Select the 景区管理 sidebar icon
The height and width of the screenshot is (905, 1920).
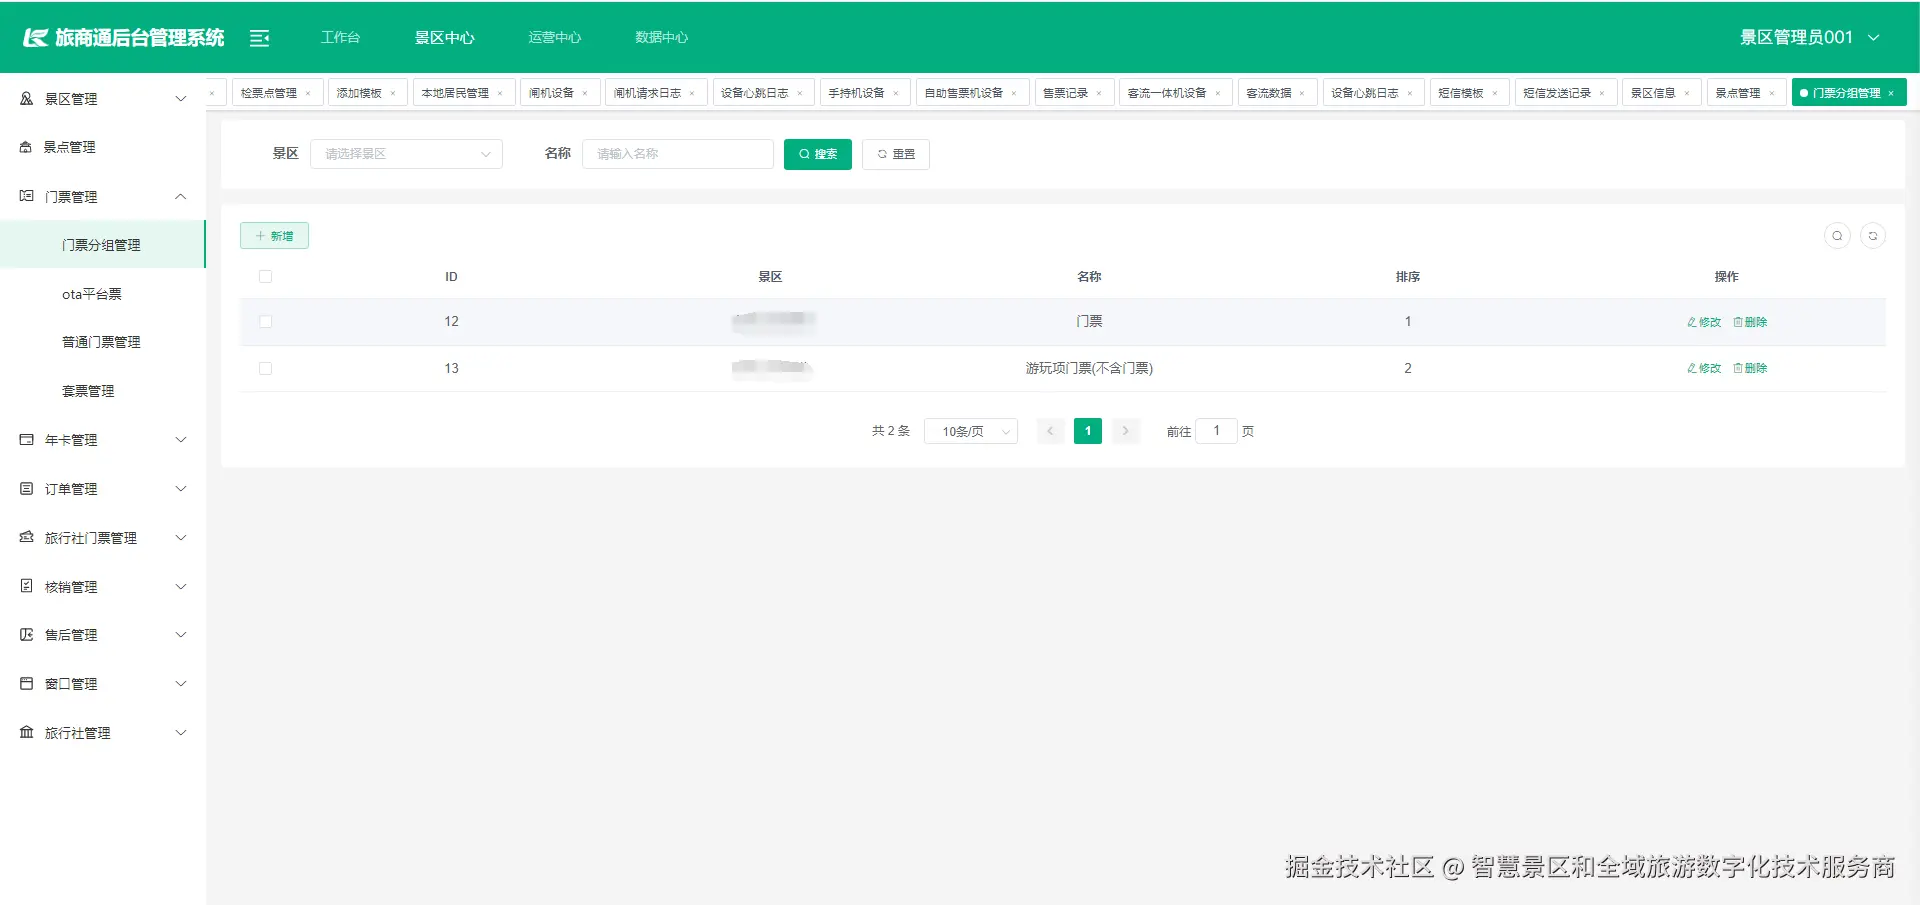pyautogui.click(x=25, y=98)
